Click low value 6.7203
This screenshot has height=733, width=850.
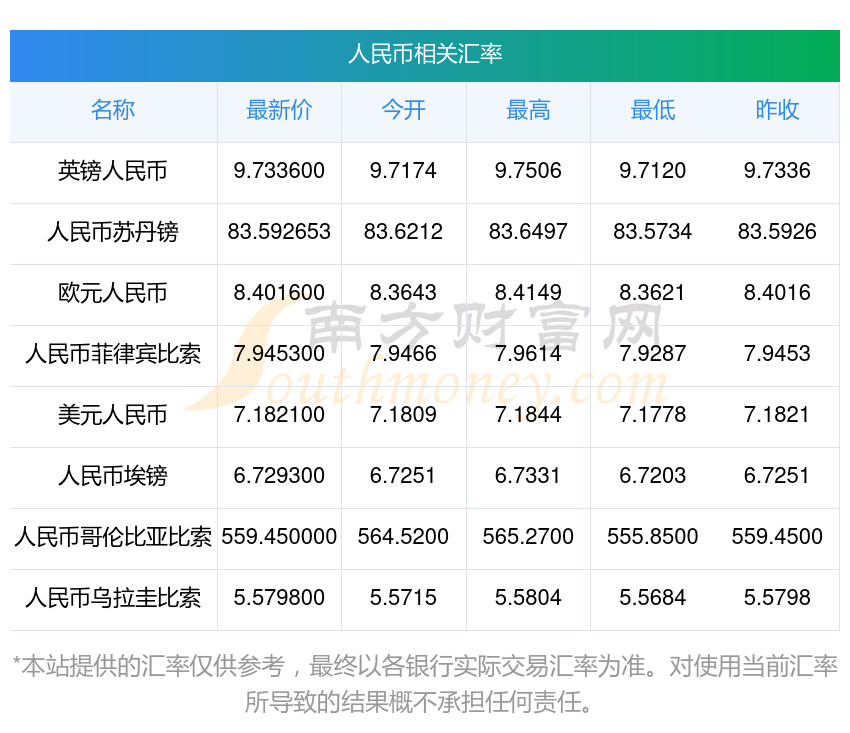[653, 476]
